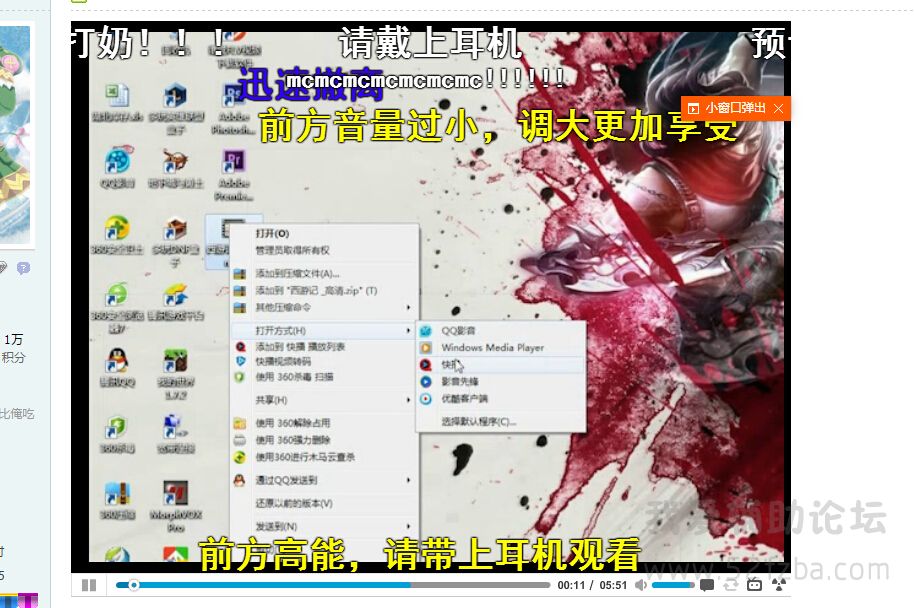Expand the 通过QQ发送到 submenu
This screenshot has height=608, width=914.
coord(324,480)
